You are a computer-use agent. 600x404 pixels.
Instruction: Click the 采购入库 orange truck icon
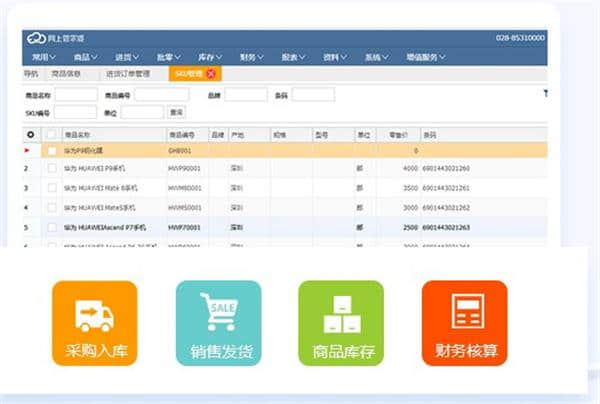point(94,323)
